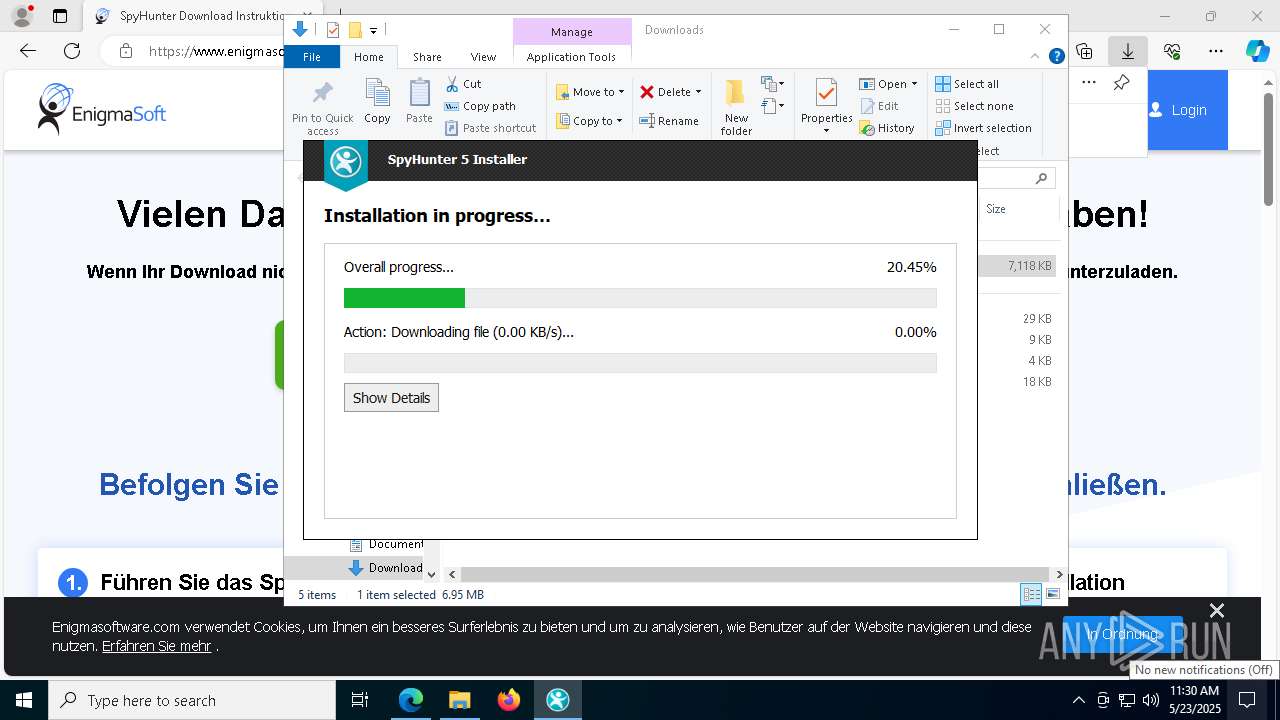Click Select all in ribbon
1280x720 pixels.
[967, 84]
